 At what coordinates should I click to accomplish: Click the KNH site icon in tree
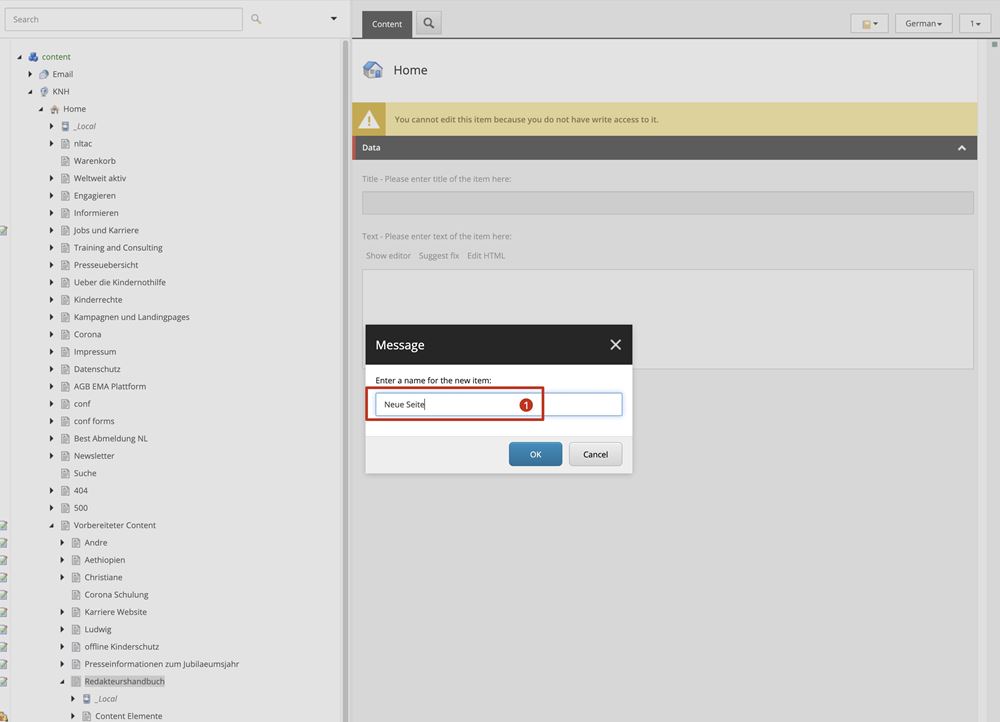click(43, 92)
